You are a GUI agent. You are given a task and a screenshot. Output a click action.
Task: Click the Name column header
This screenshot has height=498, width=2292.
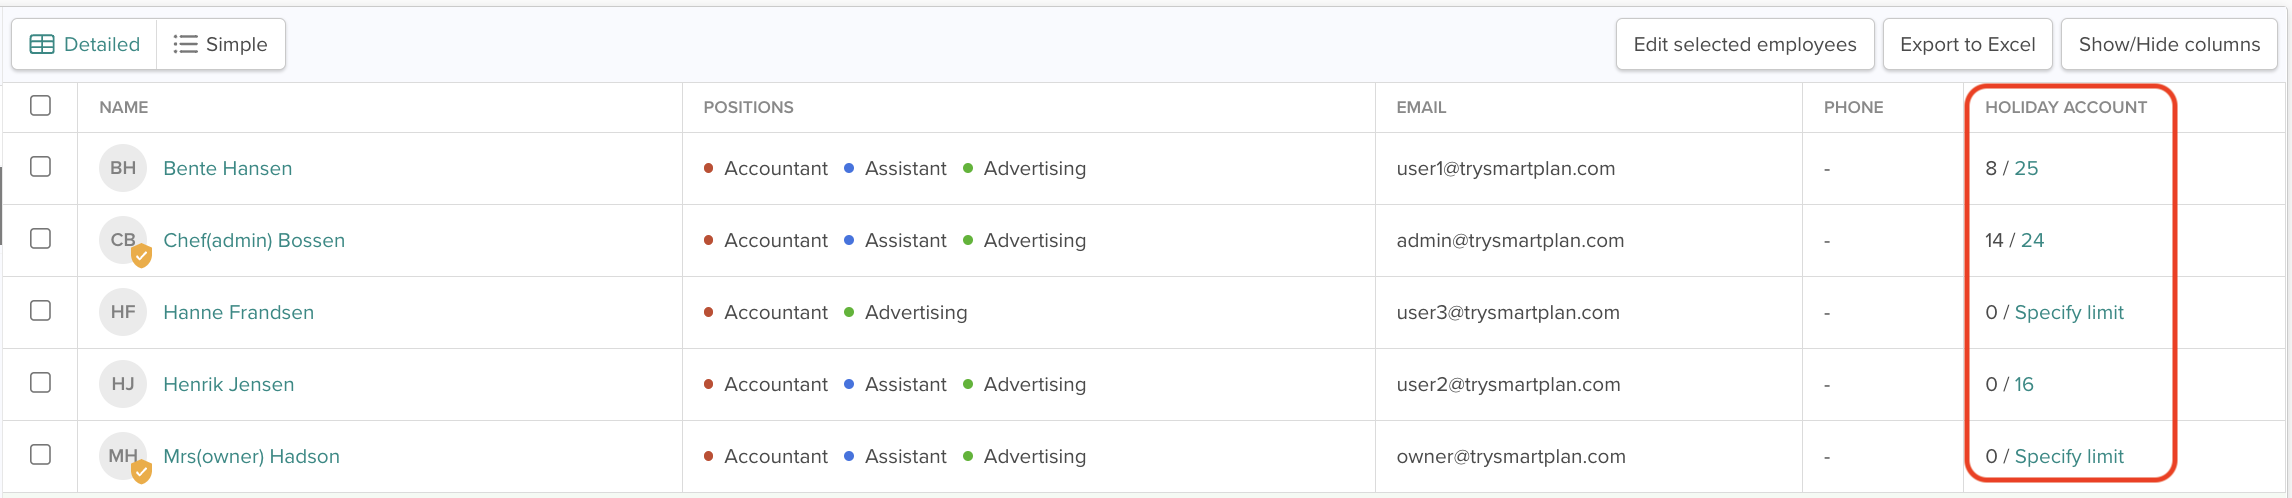[x=124, y=107]
